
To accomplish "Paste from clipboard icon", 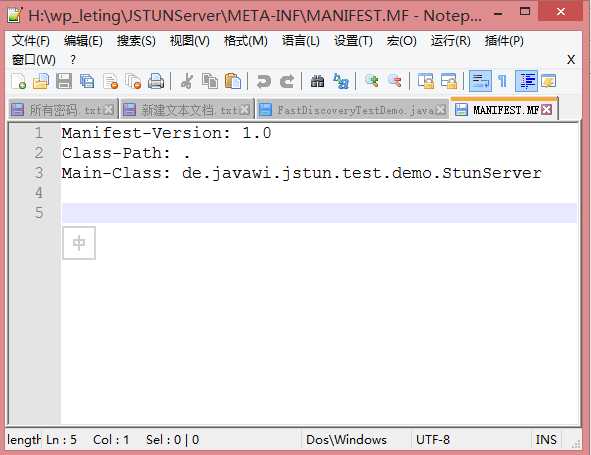I will (x=233, y=81).
